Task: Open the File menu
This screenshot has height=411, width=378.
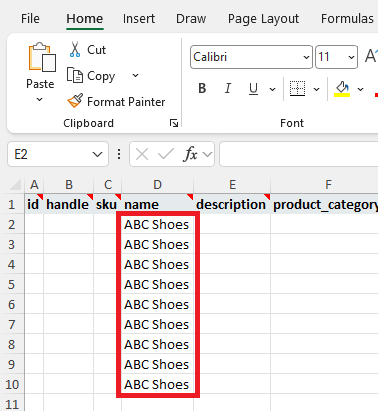Action: [x=30, y=19]
